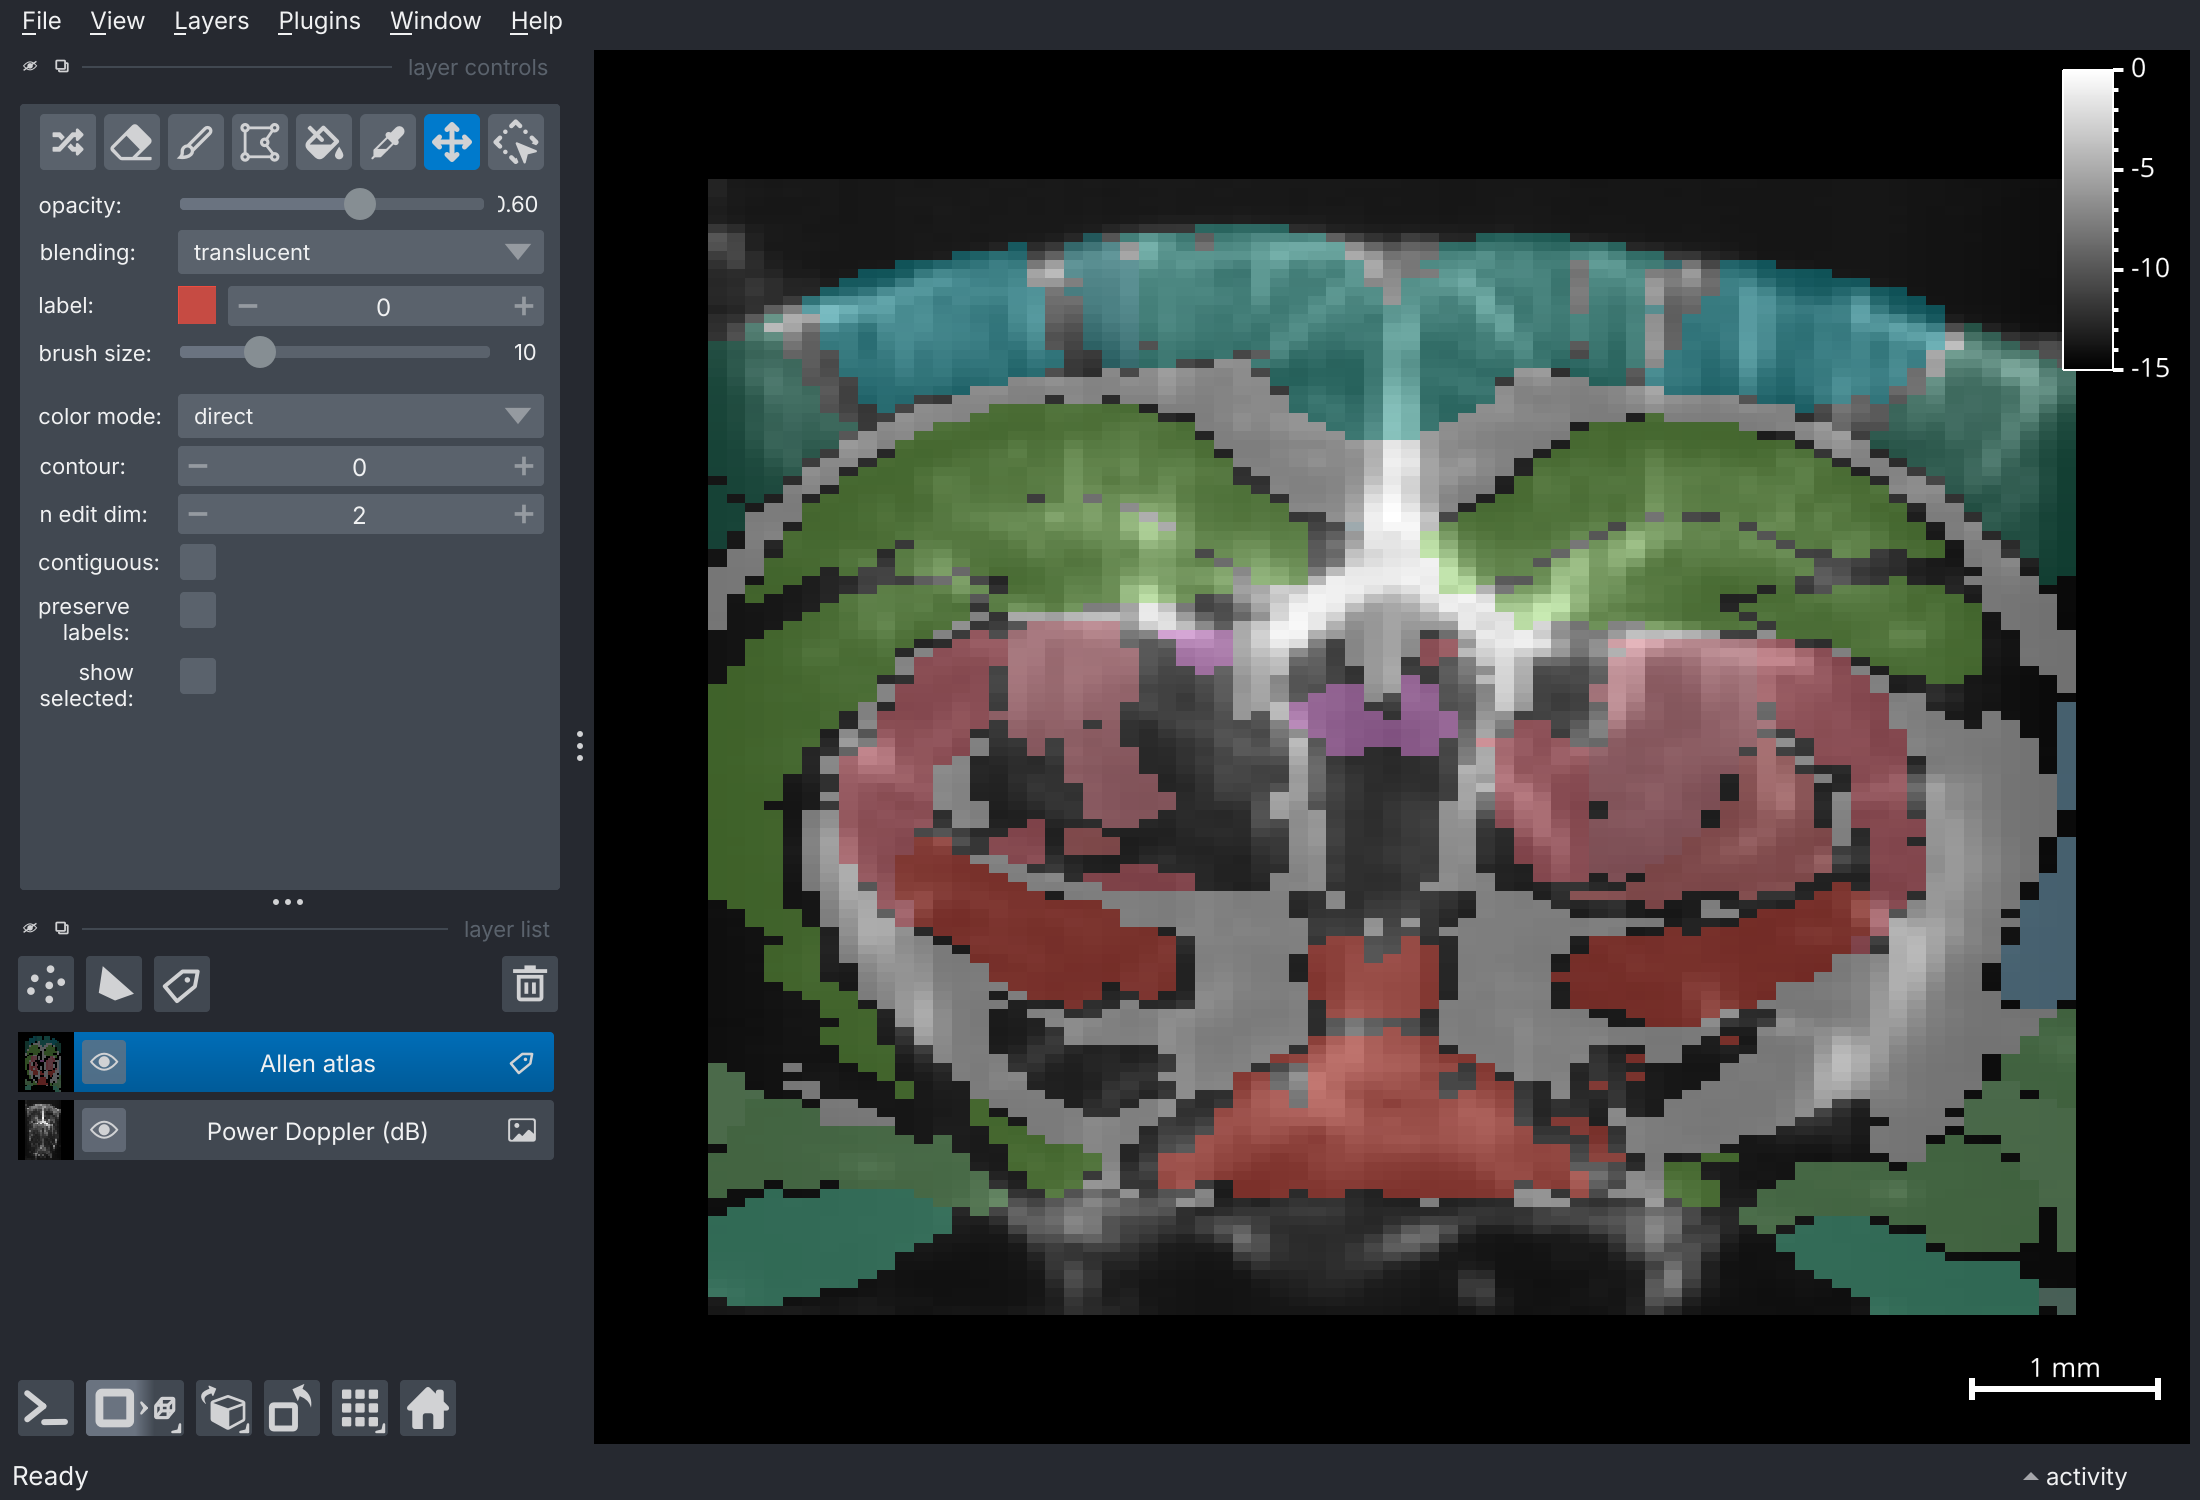Open the blending dropdown

pyautogui.click(x=359, y=252)
